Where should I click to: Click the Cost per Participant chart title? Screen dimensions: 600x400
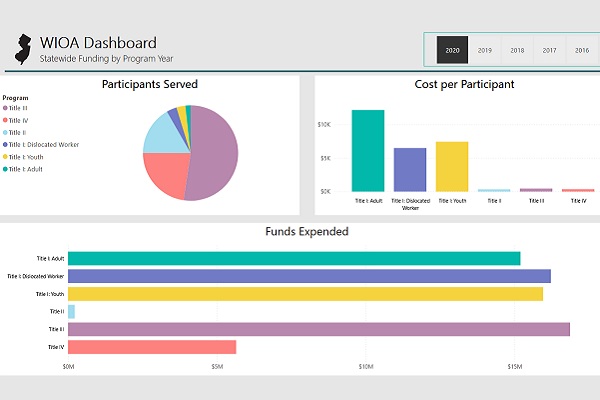[x=464, y=84]
